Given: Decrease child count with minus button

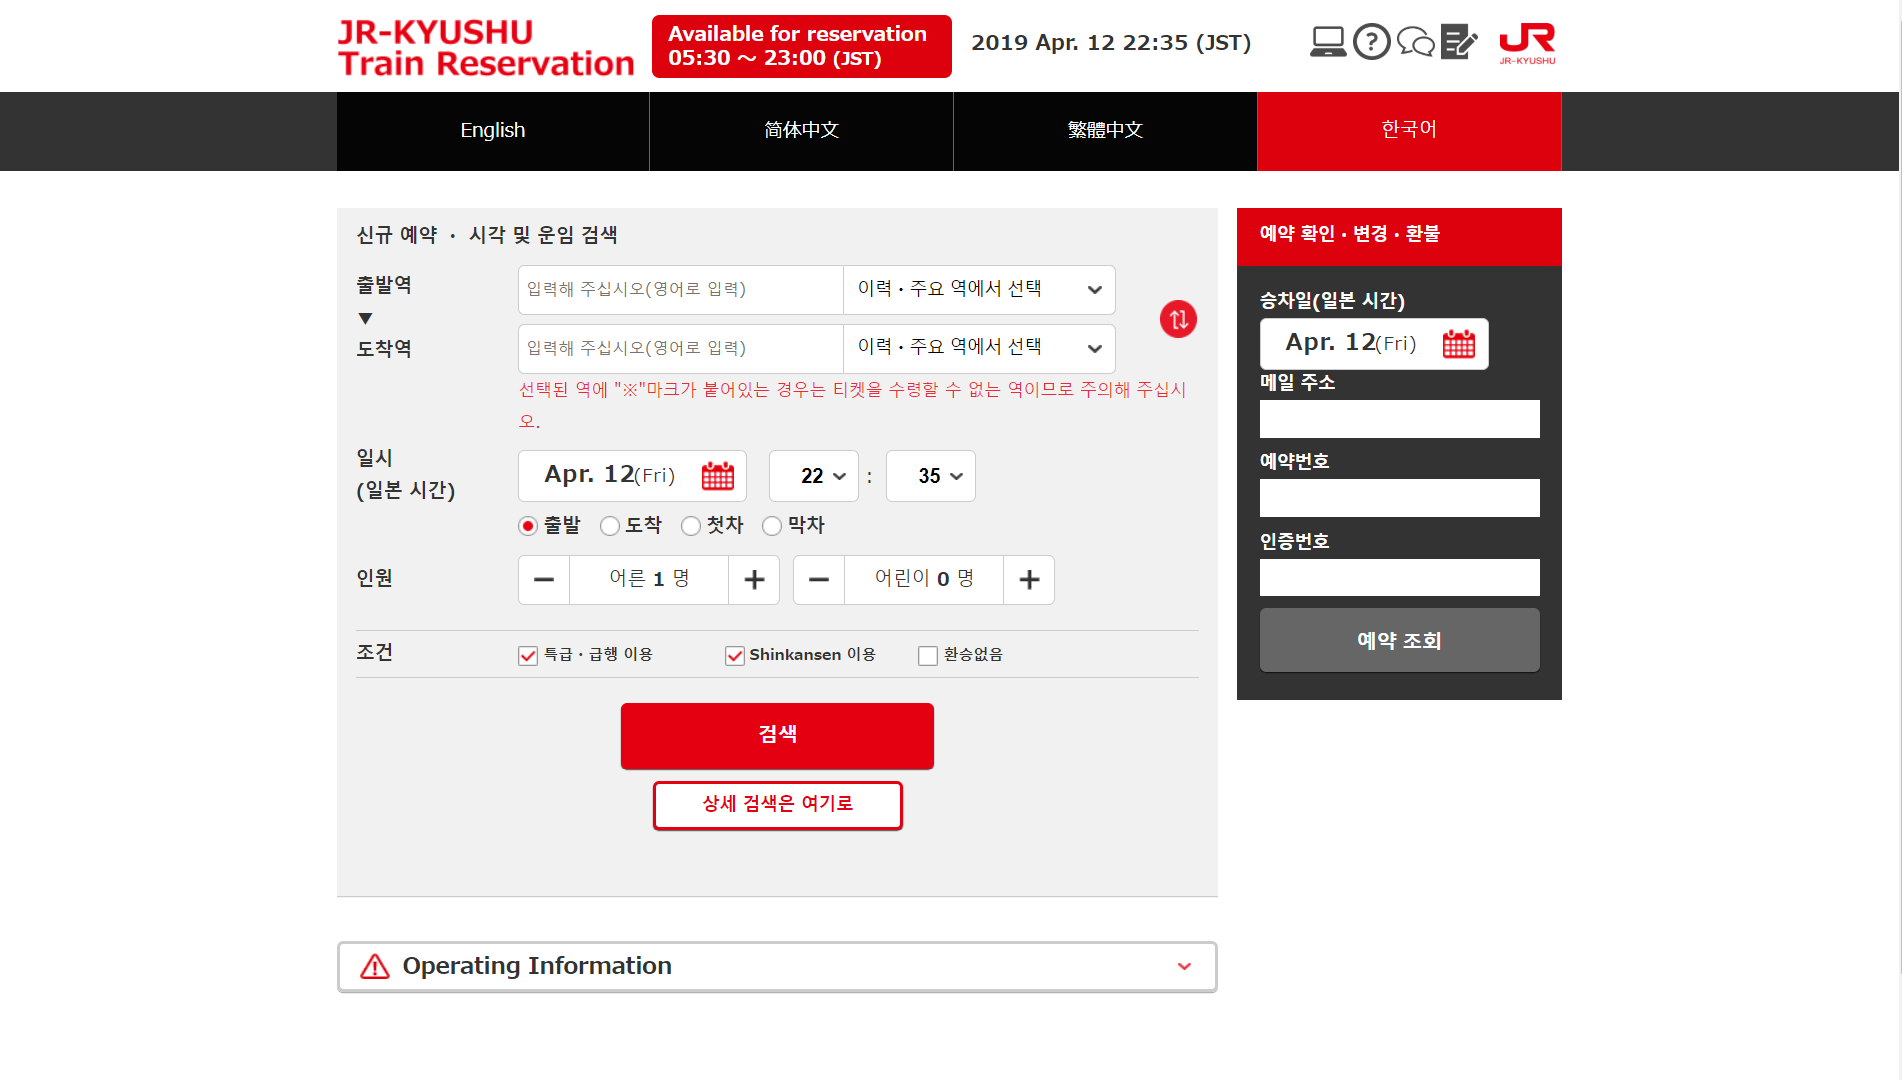Looking at the screenshot, I should click(x=819, y=580).
